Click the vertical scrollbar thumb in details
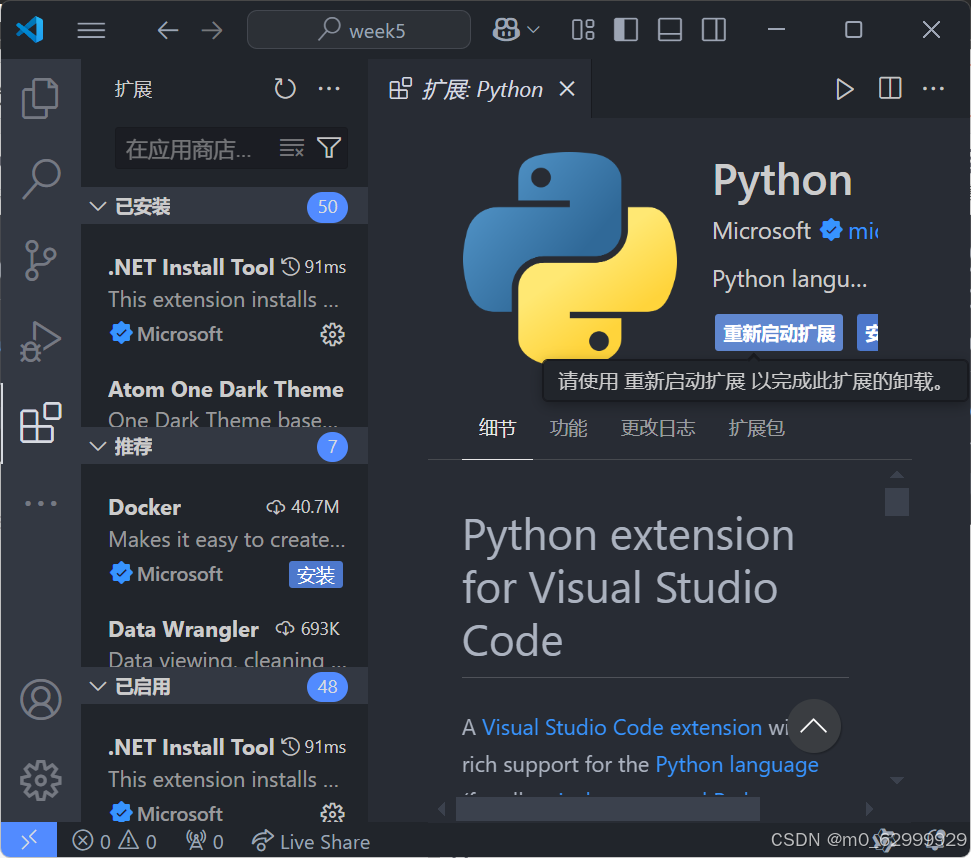971x858 pixels. (897, 502)
